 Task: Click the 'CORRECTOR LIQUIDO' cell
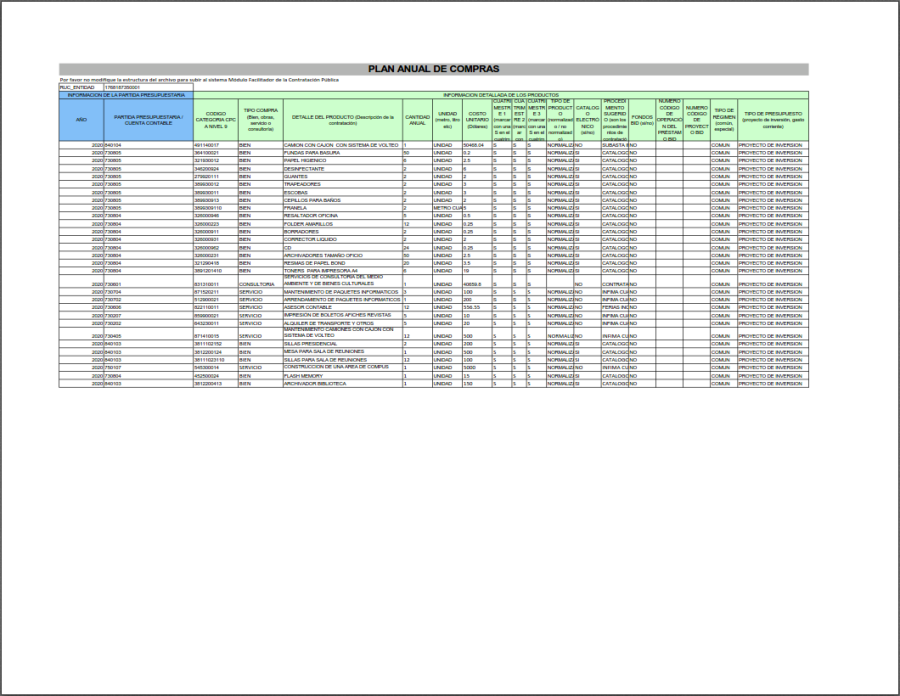(343, 239)
